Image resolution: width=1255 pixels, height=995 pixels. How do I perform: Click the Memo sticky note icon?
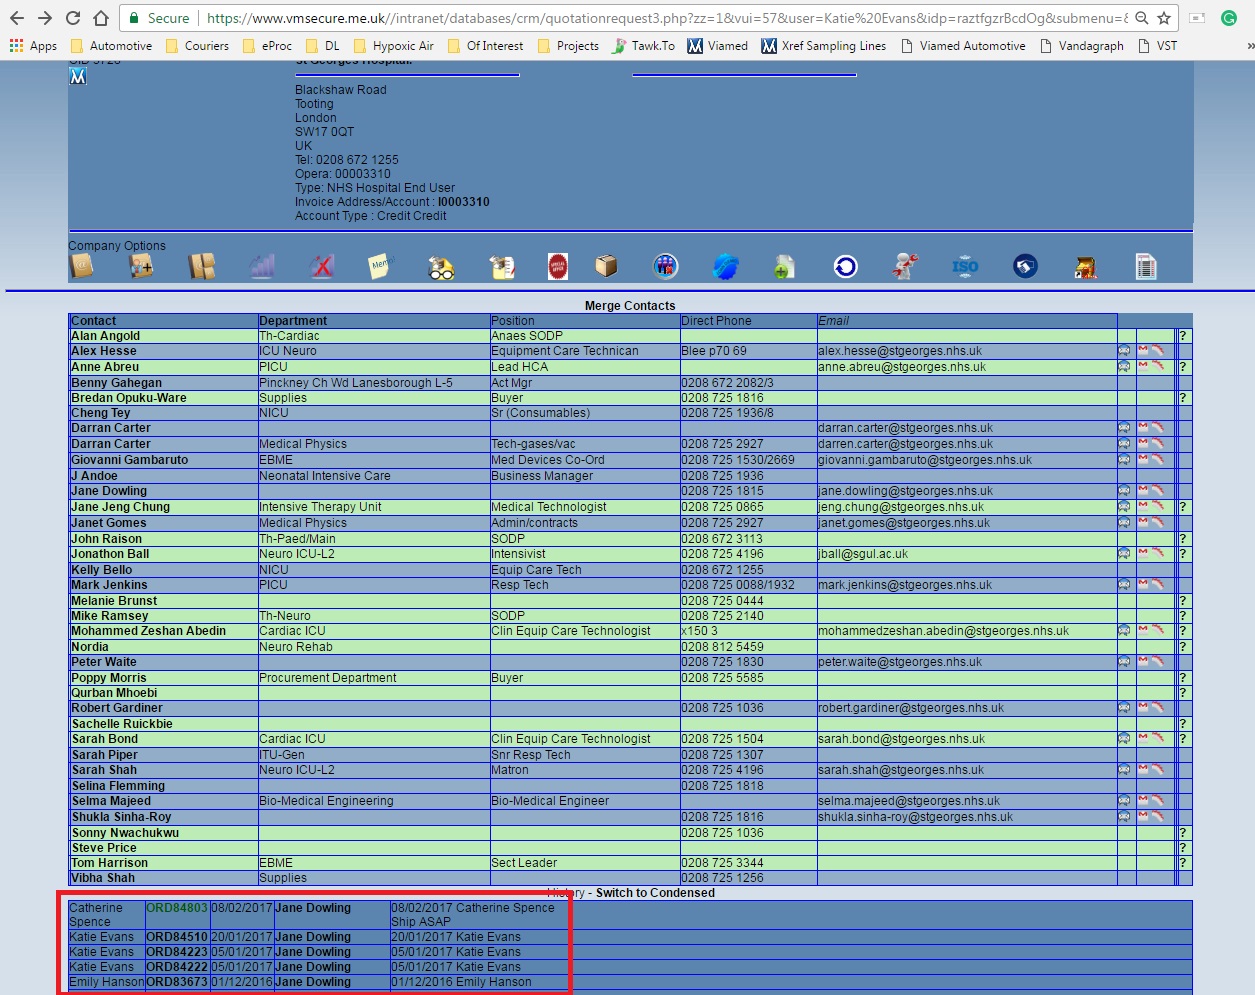[380, 266]
